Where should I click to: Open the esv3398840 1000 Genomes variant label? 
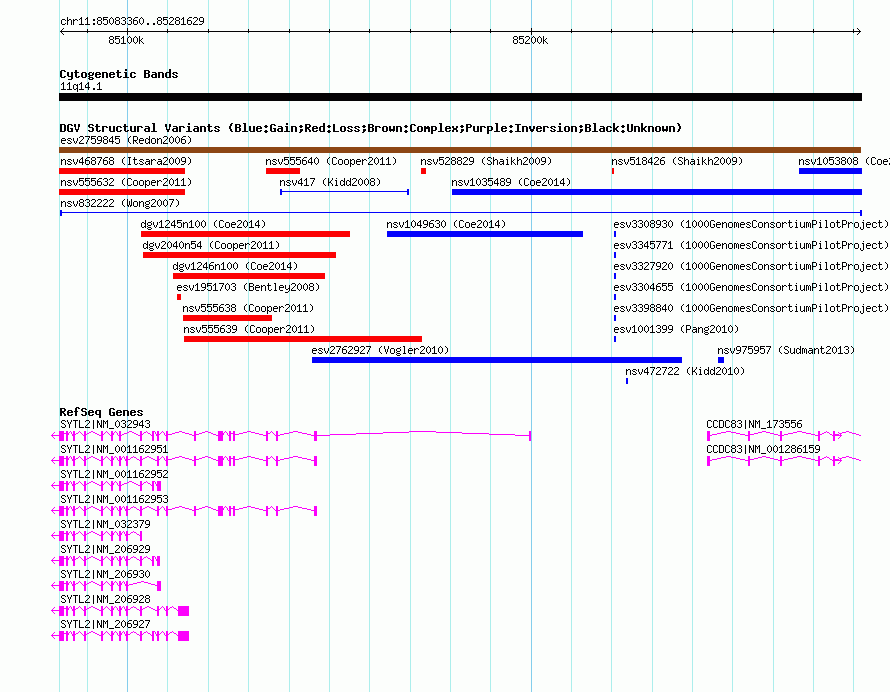click(x=751, y=308)
